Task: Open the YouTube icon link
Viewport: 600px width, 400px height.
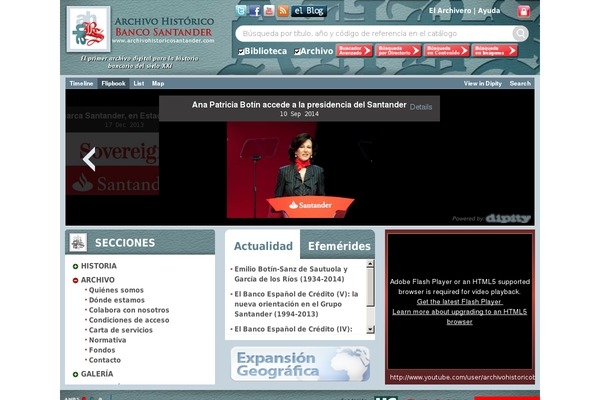Action: pos(269,11)
